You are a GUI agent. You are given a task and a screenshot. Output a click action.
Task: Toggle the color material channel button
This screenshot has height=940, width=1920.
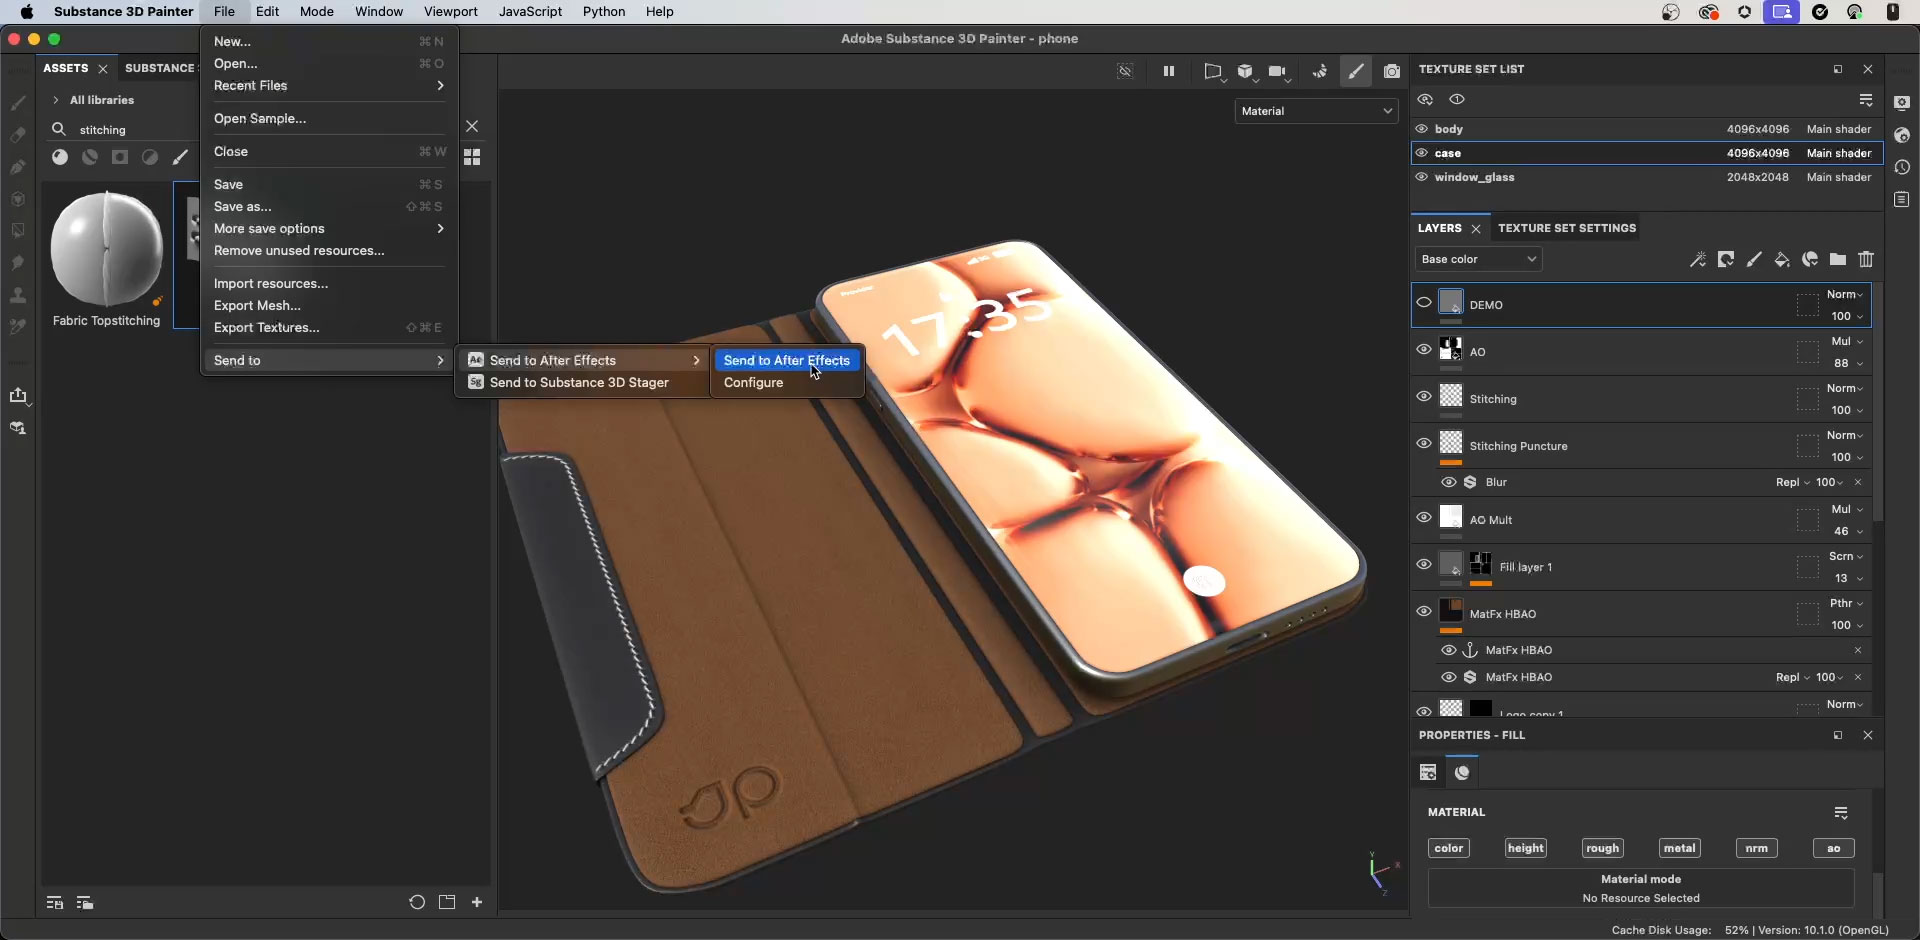click(1449, 848)
